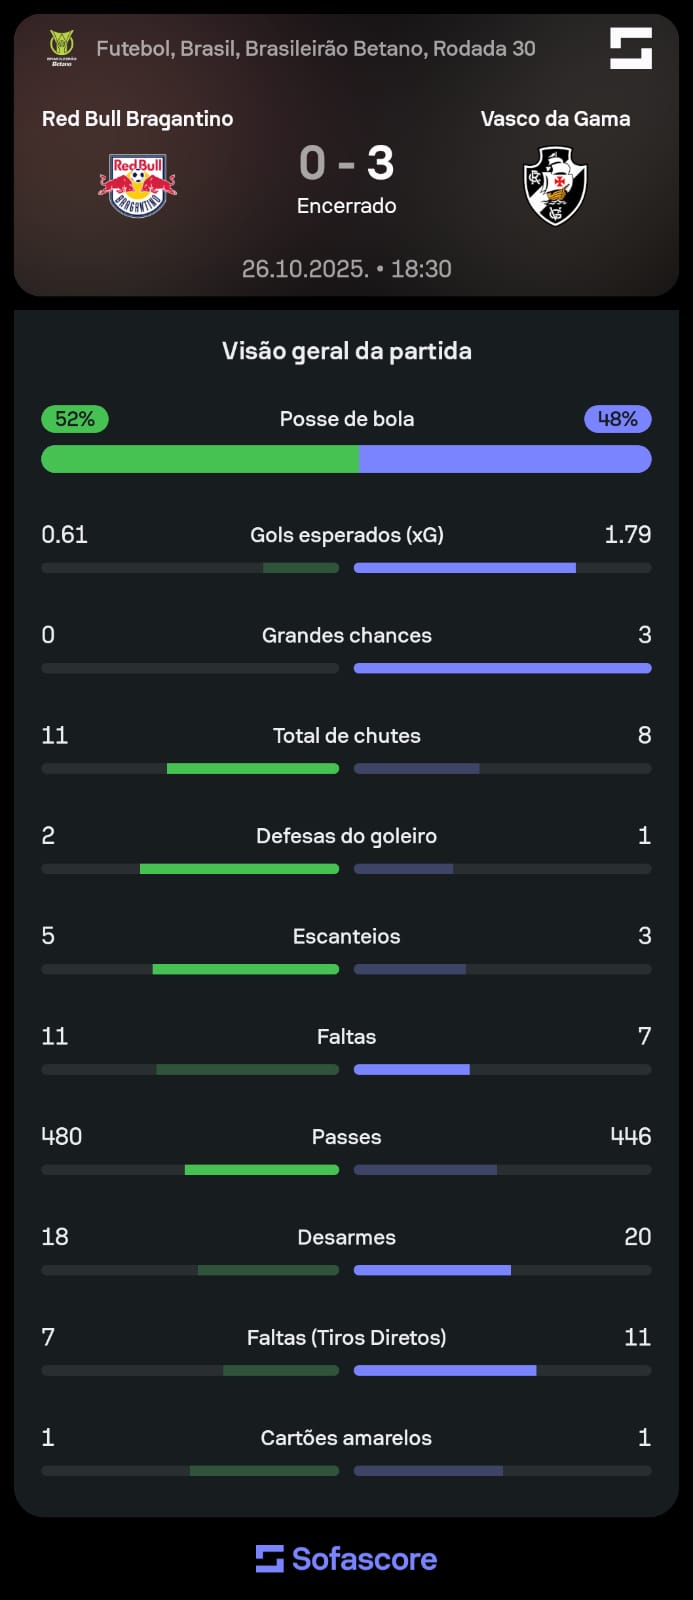
Task: Click the green segment of possession bar
Action: (x=200, y=459)
